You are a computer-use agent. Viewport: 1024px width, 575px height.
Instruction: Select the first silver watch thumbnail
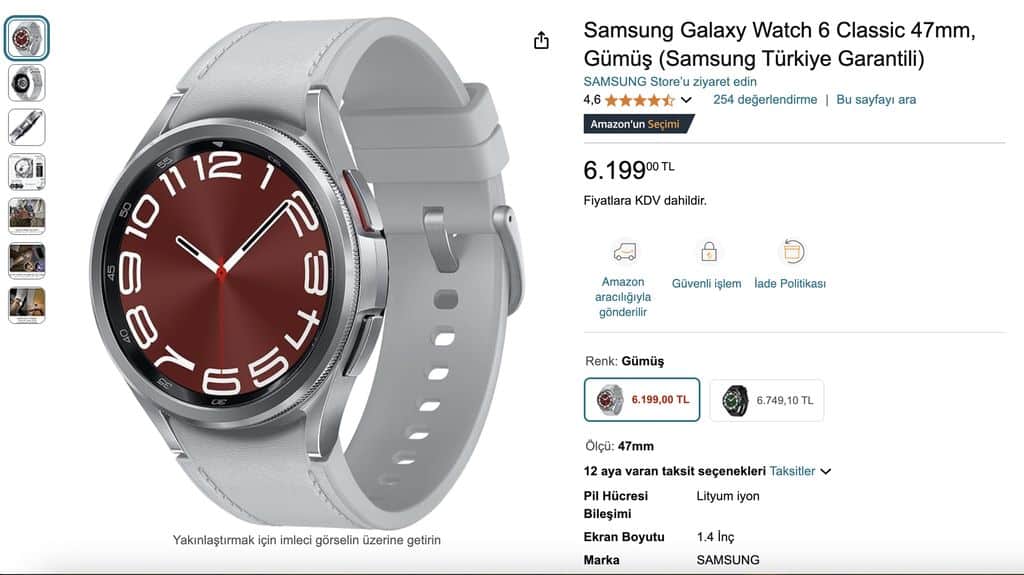pyautogui.click(x=27, y=38)
